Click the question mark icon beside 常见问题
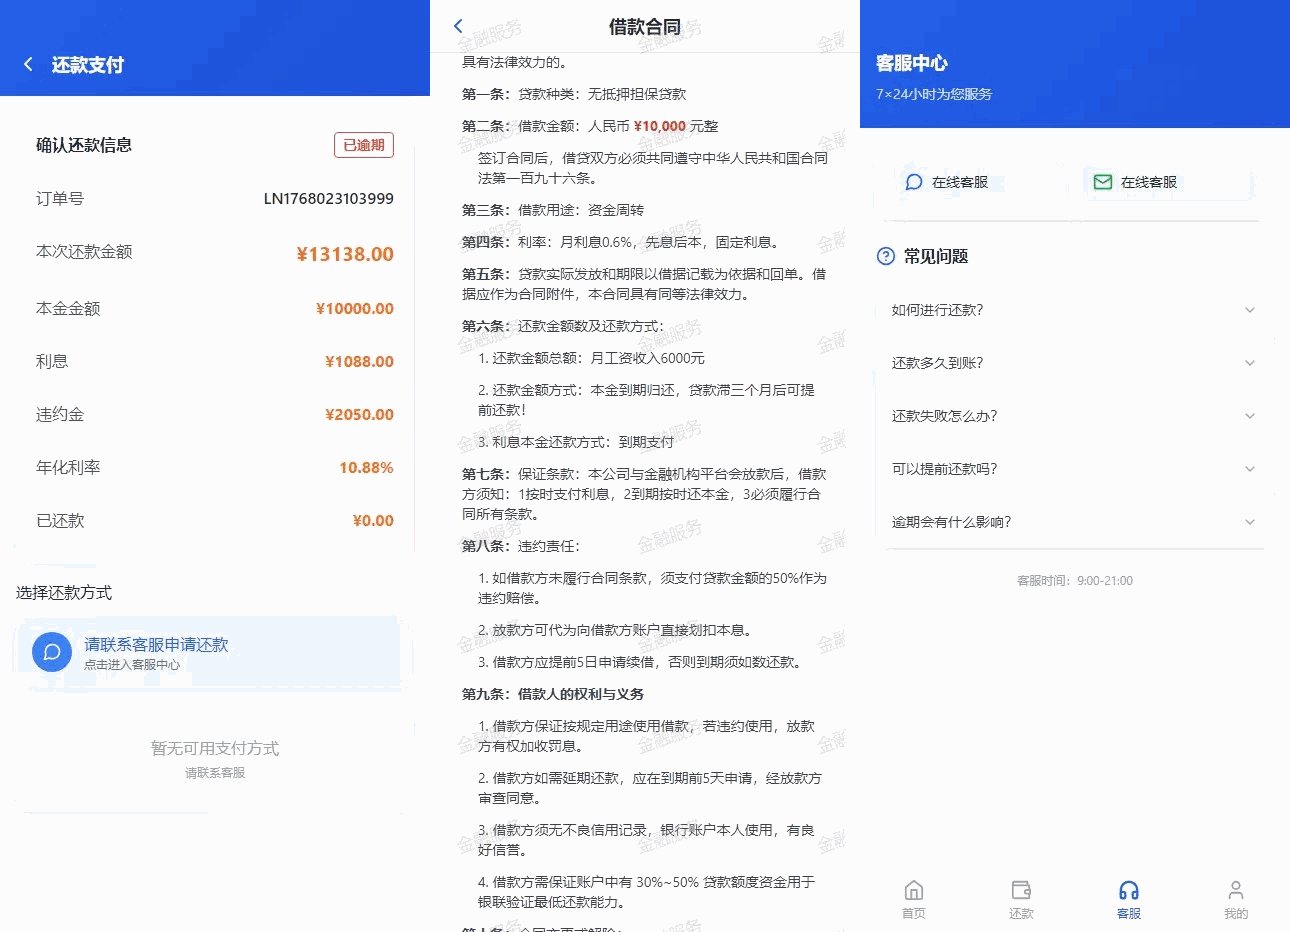 885,257
